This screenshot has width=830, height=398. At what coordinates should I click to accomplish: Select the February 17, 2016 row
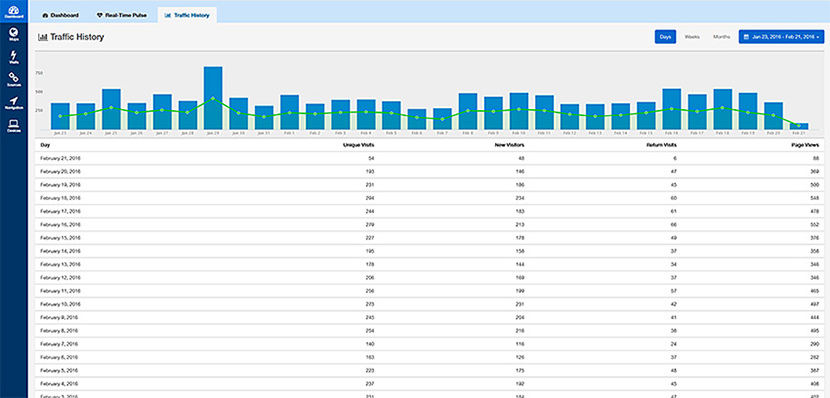pyautogui.click(x=430, y=211)
